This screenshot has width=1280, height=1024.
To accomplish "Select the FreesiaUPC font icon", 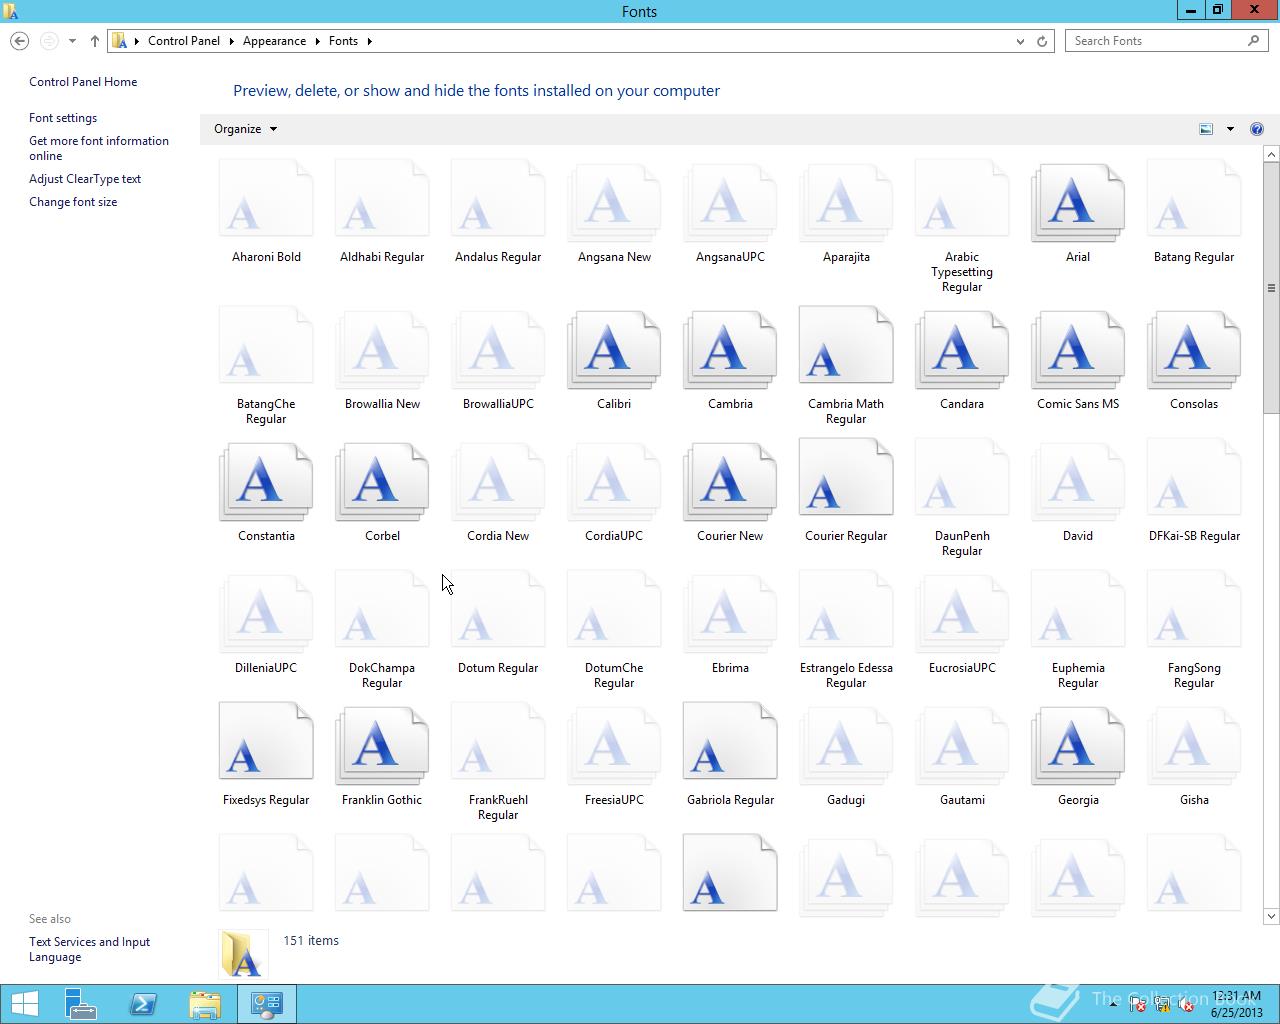I will pyautogui.click(x=614, y=747).
